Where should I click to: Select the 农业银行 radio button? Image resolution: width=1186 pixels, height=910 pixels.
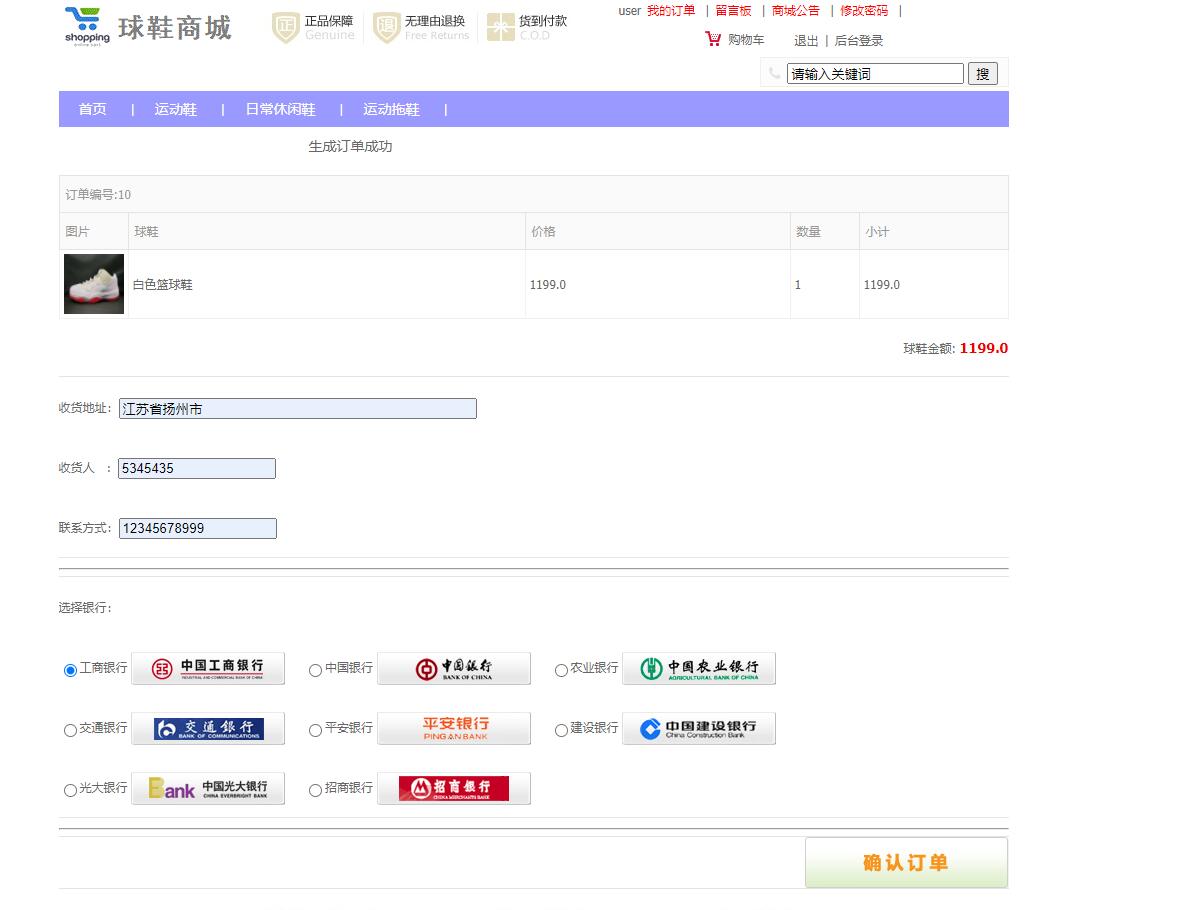pos(561,670)
